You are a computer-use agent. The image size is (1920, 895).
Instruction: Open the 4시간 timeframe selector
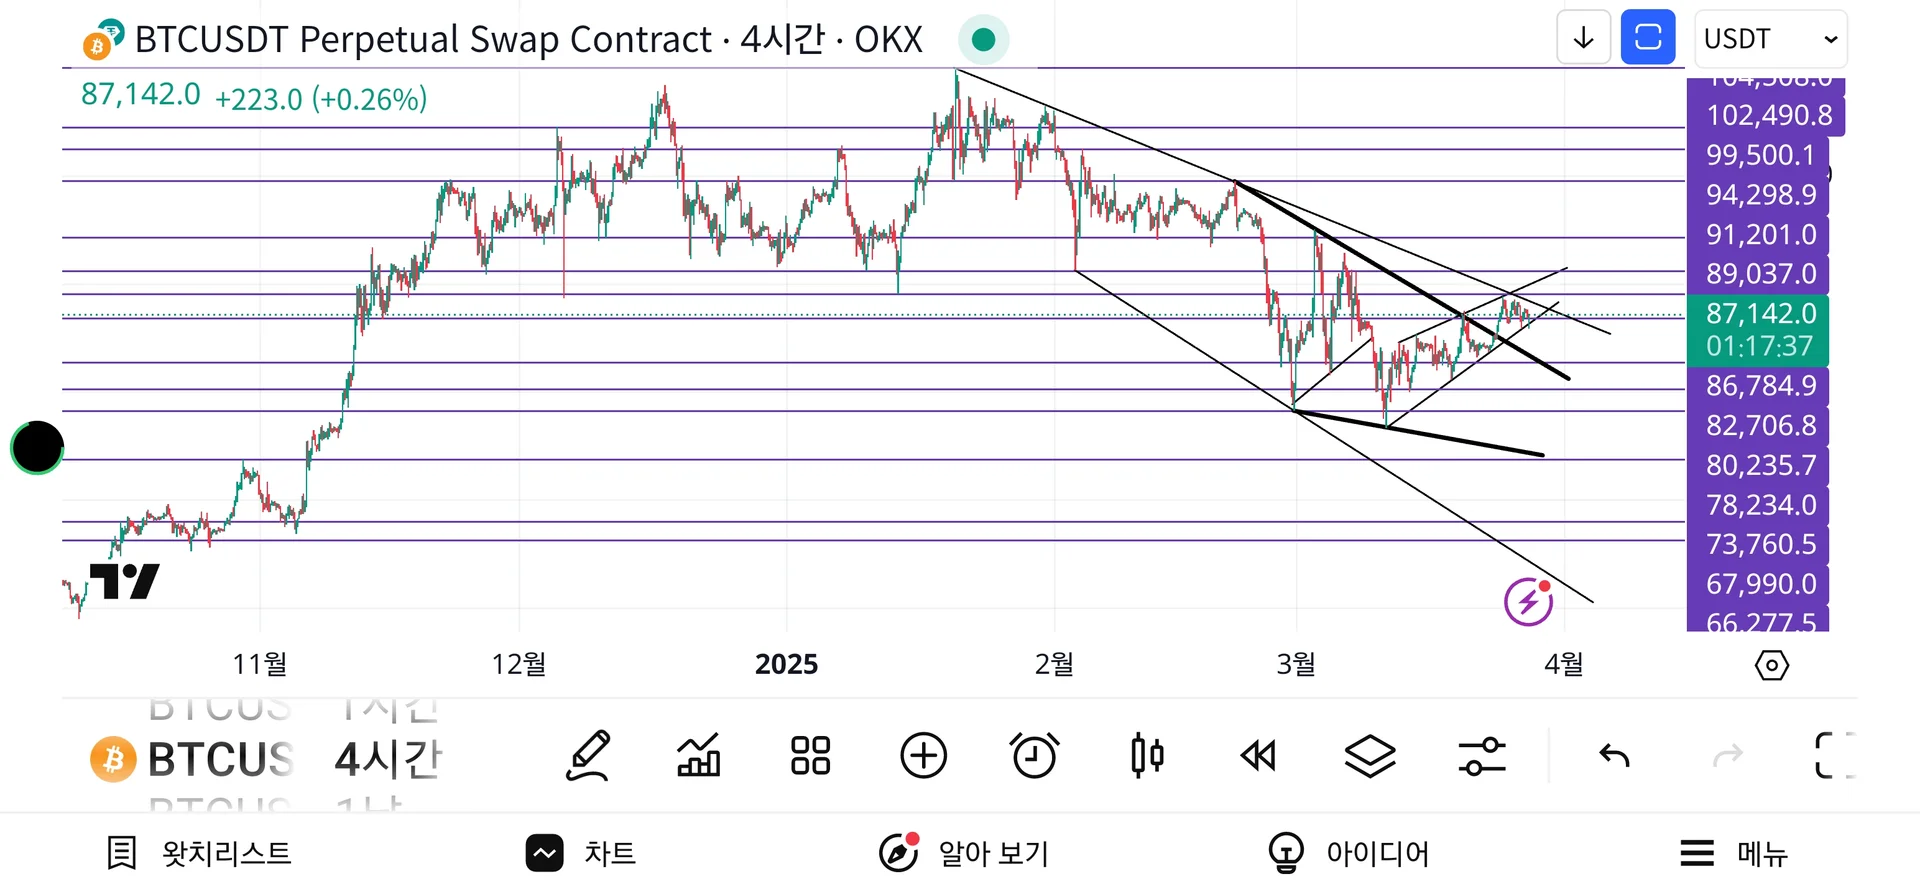pos(387,759)
